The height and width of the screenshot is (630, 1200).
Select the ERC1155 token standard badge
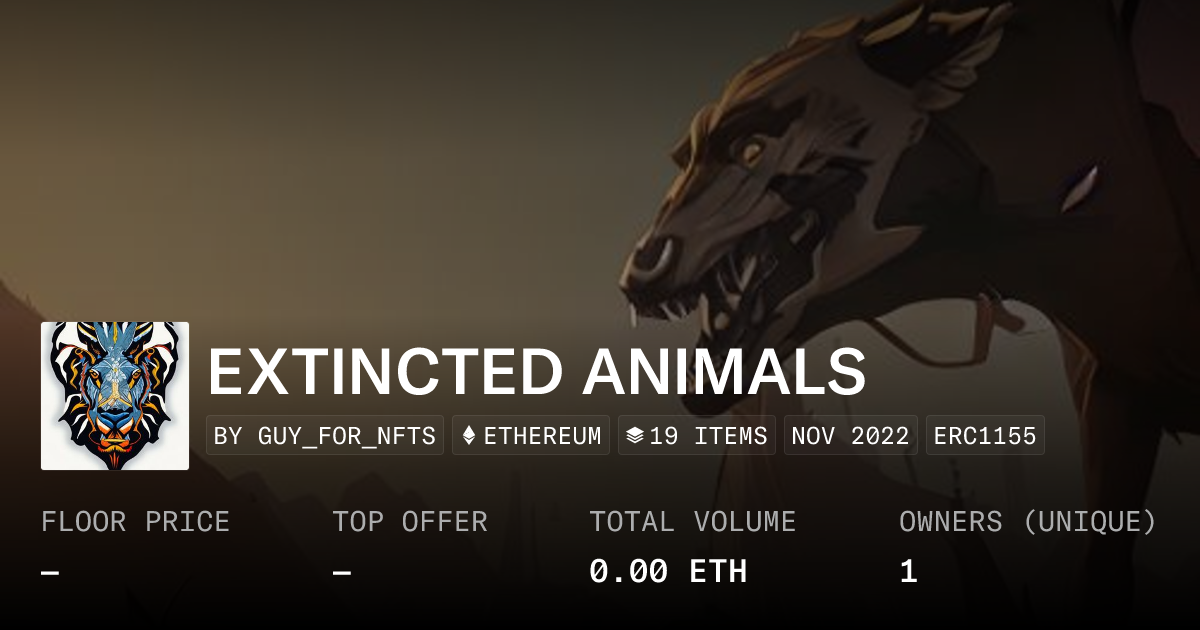pos(985,436)
